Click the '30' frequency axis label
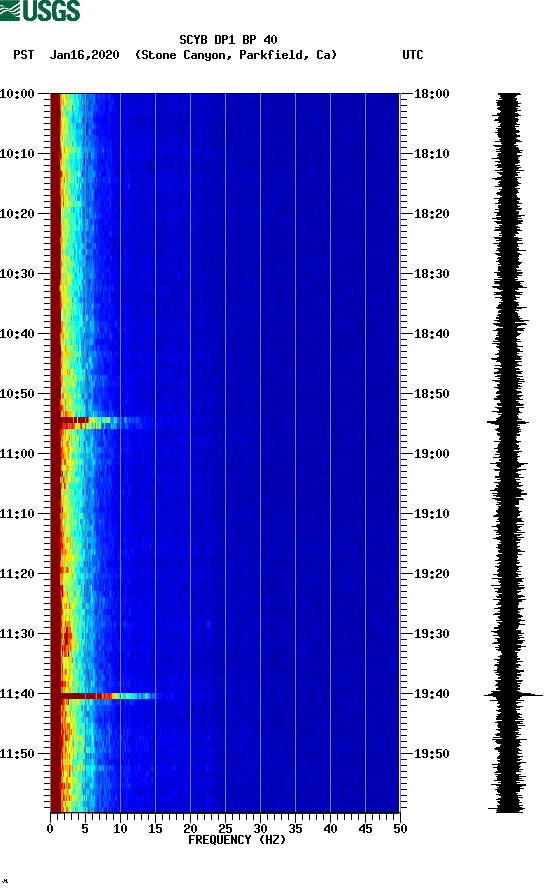The height and width of the screenshot is (892, 552). 261,828
